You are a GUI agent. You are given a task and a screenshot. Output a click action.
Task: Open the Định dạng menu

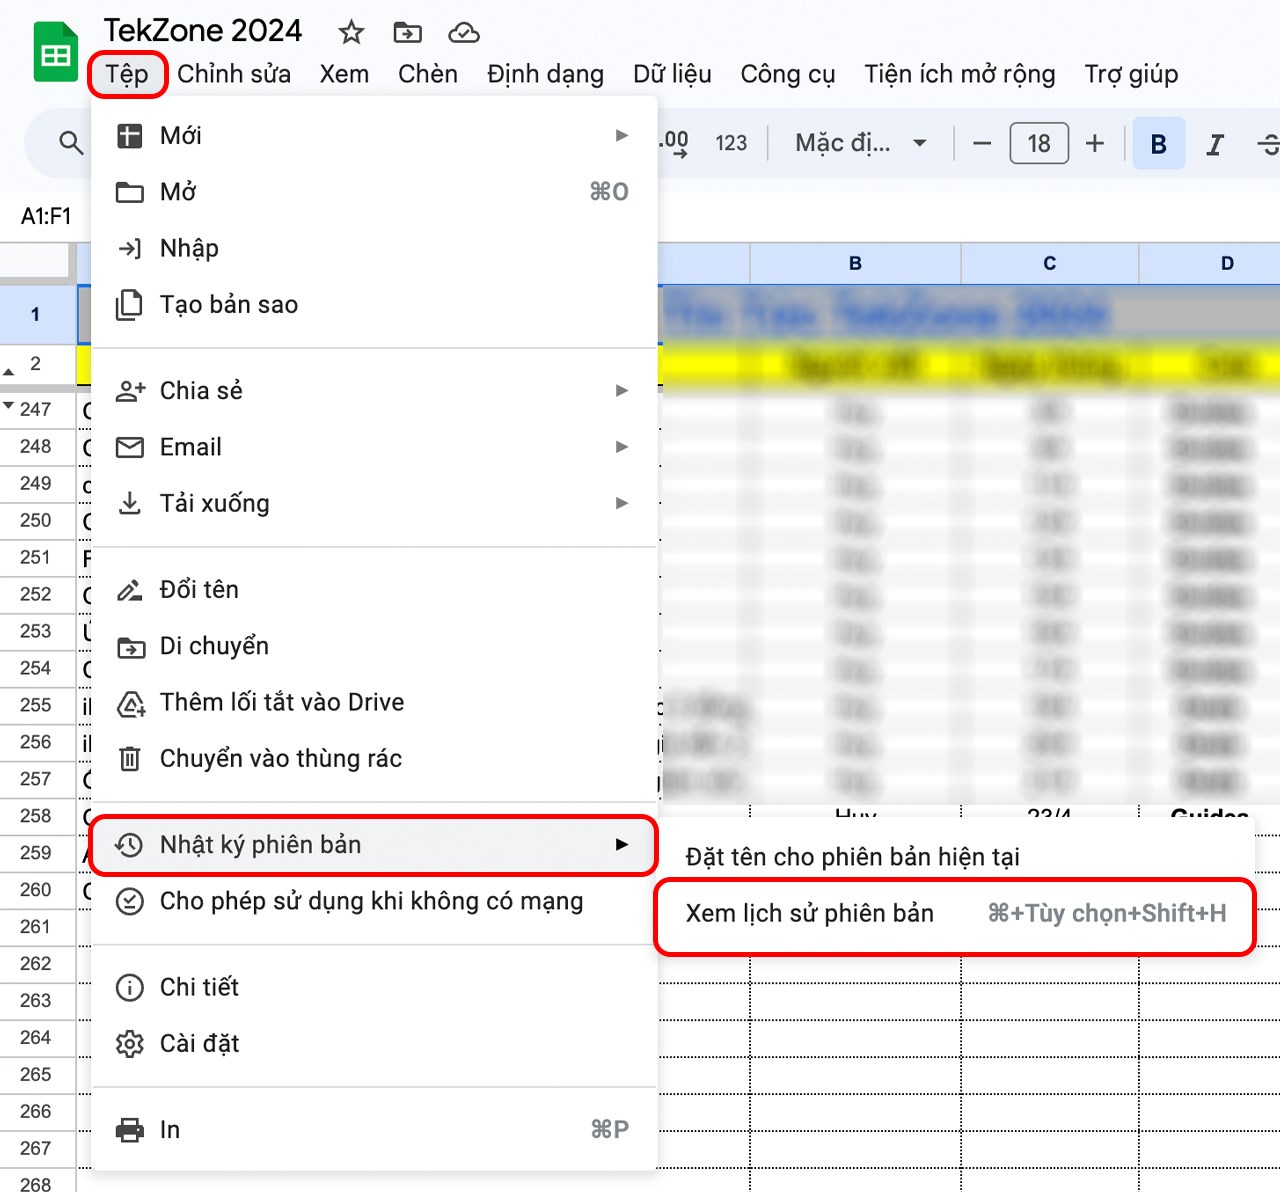[545, 74]
